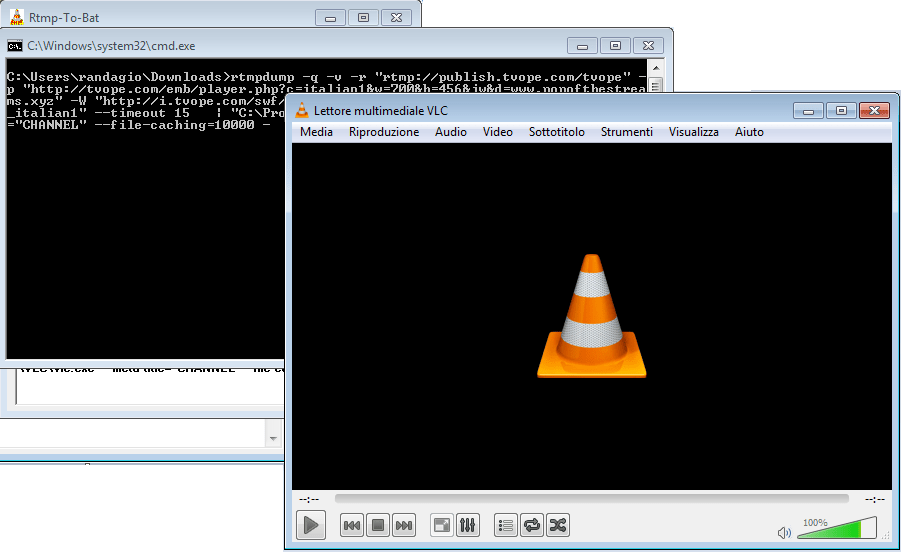
Task: Click the Rtmp-To-Bat title bar icon
Action: (x=17, y=17)
